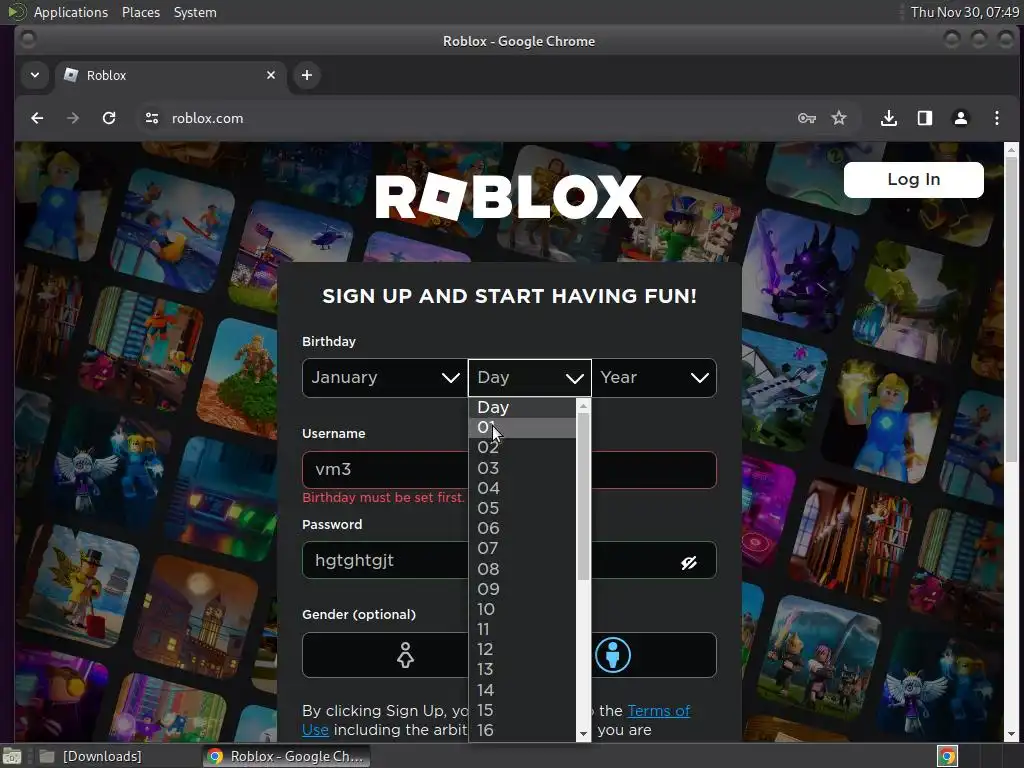Click the Username field containing vm3
The image size is (1024, 768).
[509, 470]
